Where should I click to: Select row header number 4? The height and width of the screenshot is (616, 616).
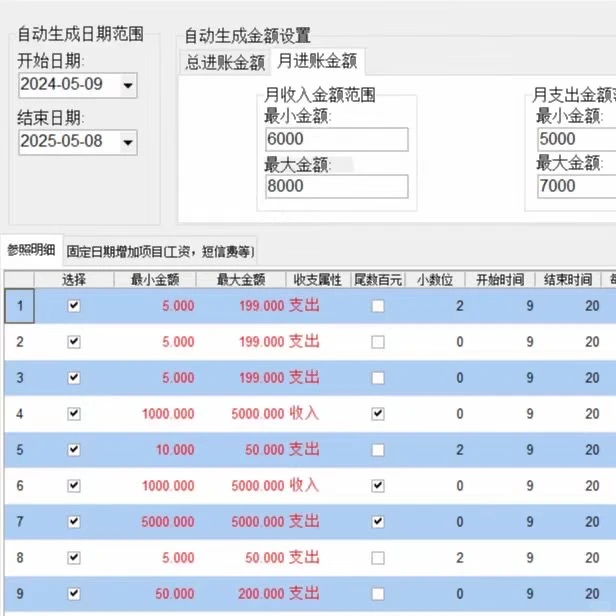click(20, 414)
